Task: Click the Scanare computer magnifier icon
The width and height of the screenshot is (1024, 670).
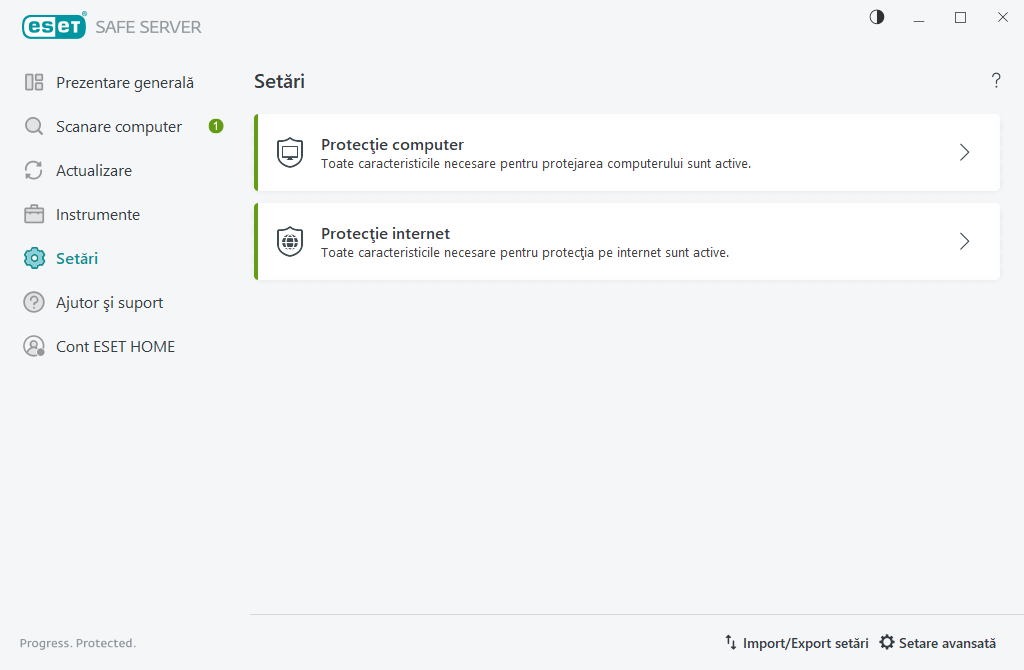Action: pyautogui.click(x=34, y=127)
